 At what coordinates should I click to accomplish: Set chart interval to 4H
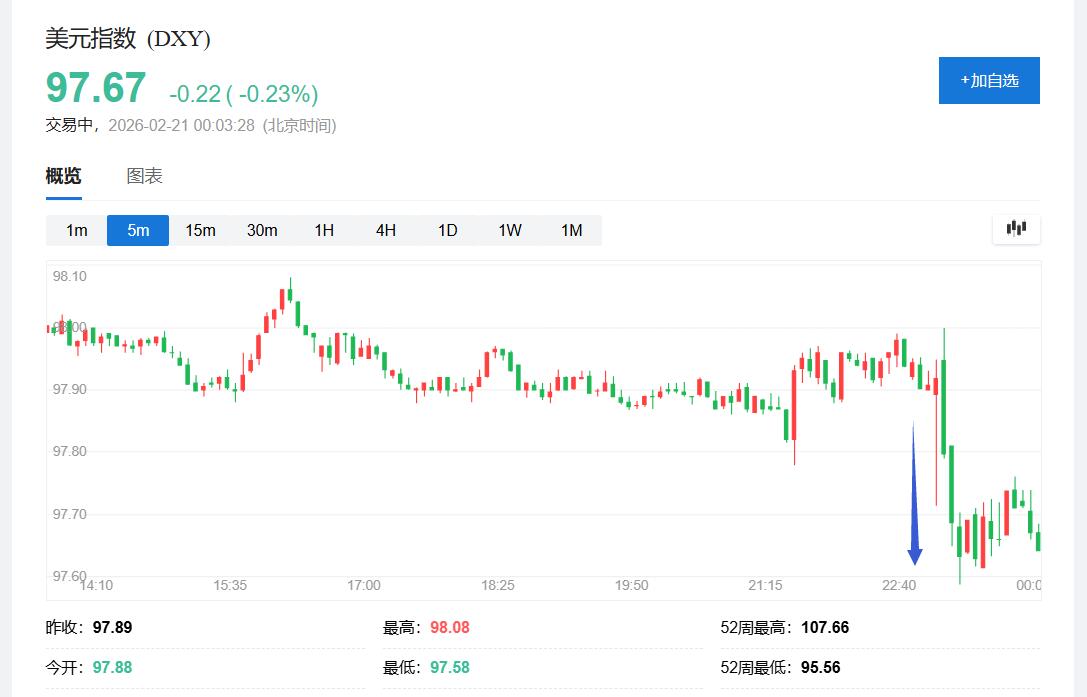point(386,230)
